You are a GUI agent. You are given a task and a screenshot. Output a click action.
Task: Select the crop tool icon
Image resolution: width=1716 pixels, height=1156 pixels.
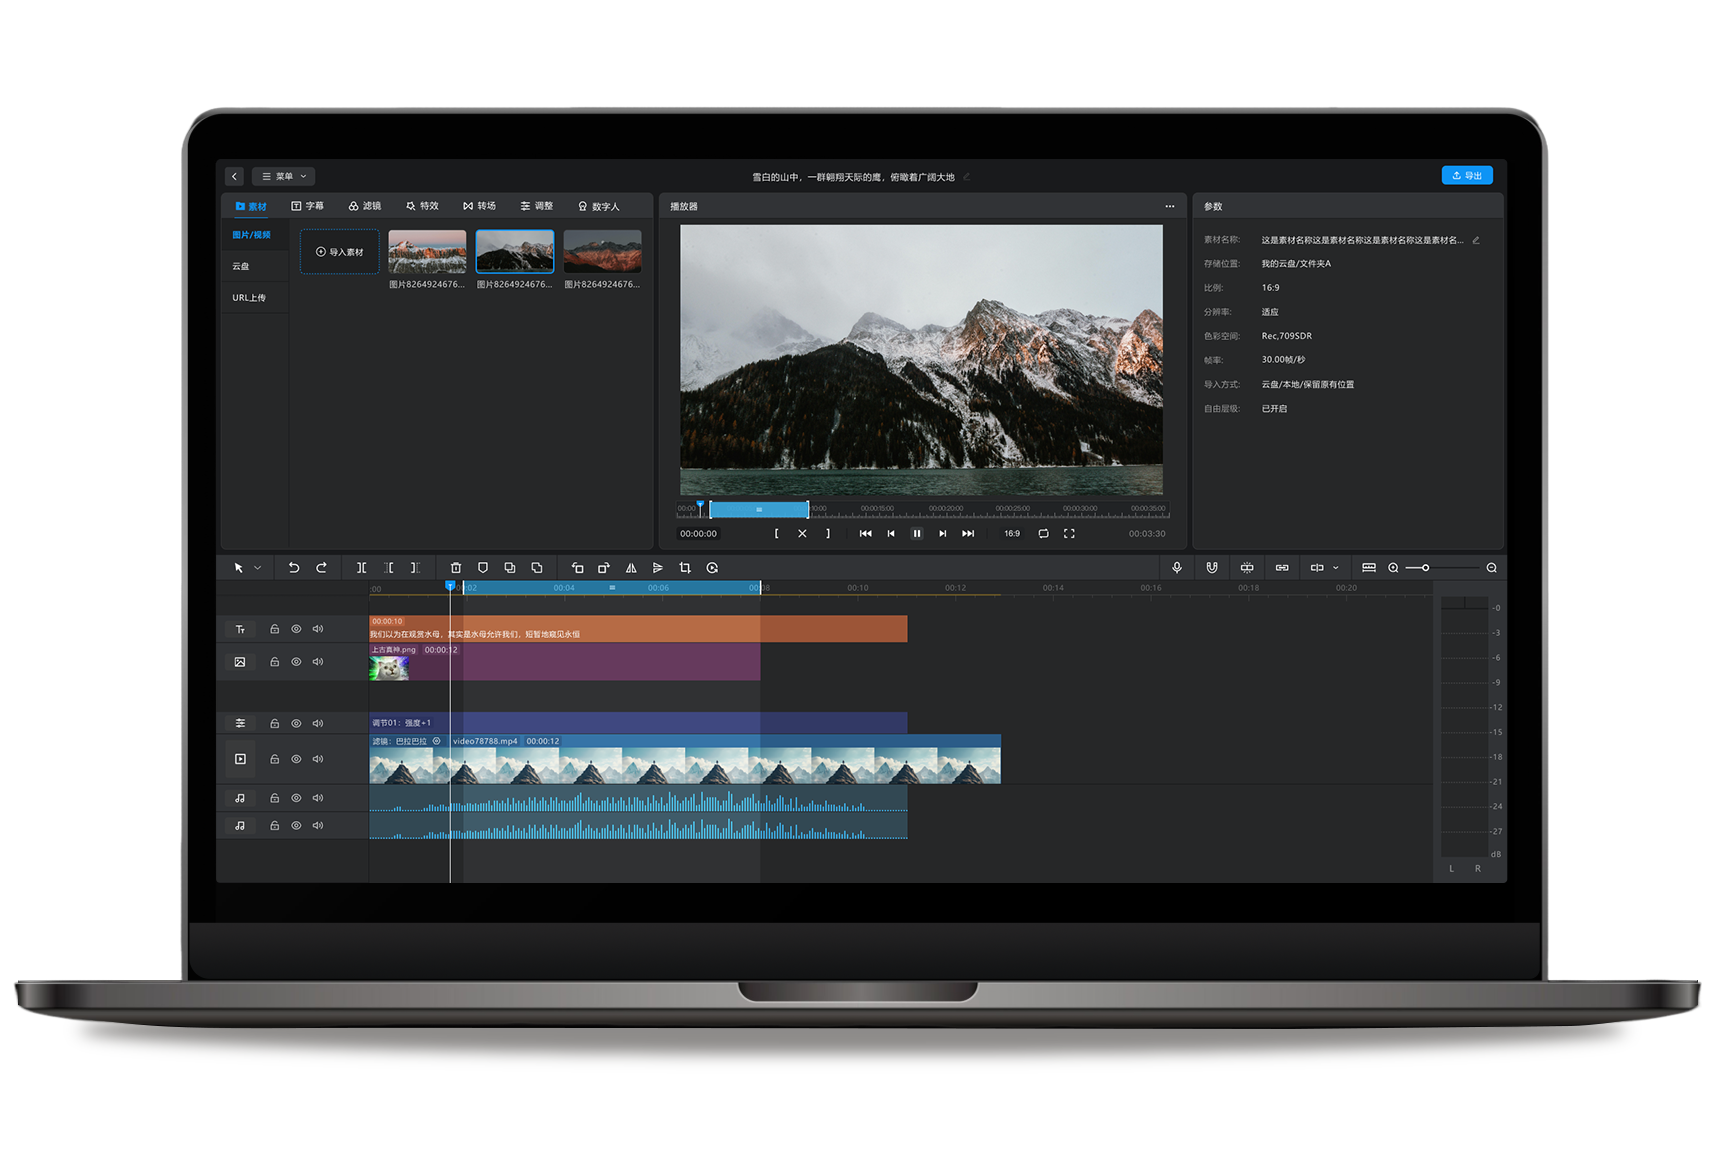[x=685, y=568]
